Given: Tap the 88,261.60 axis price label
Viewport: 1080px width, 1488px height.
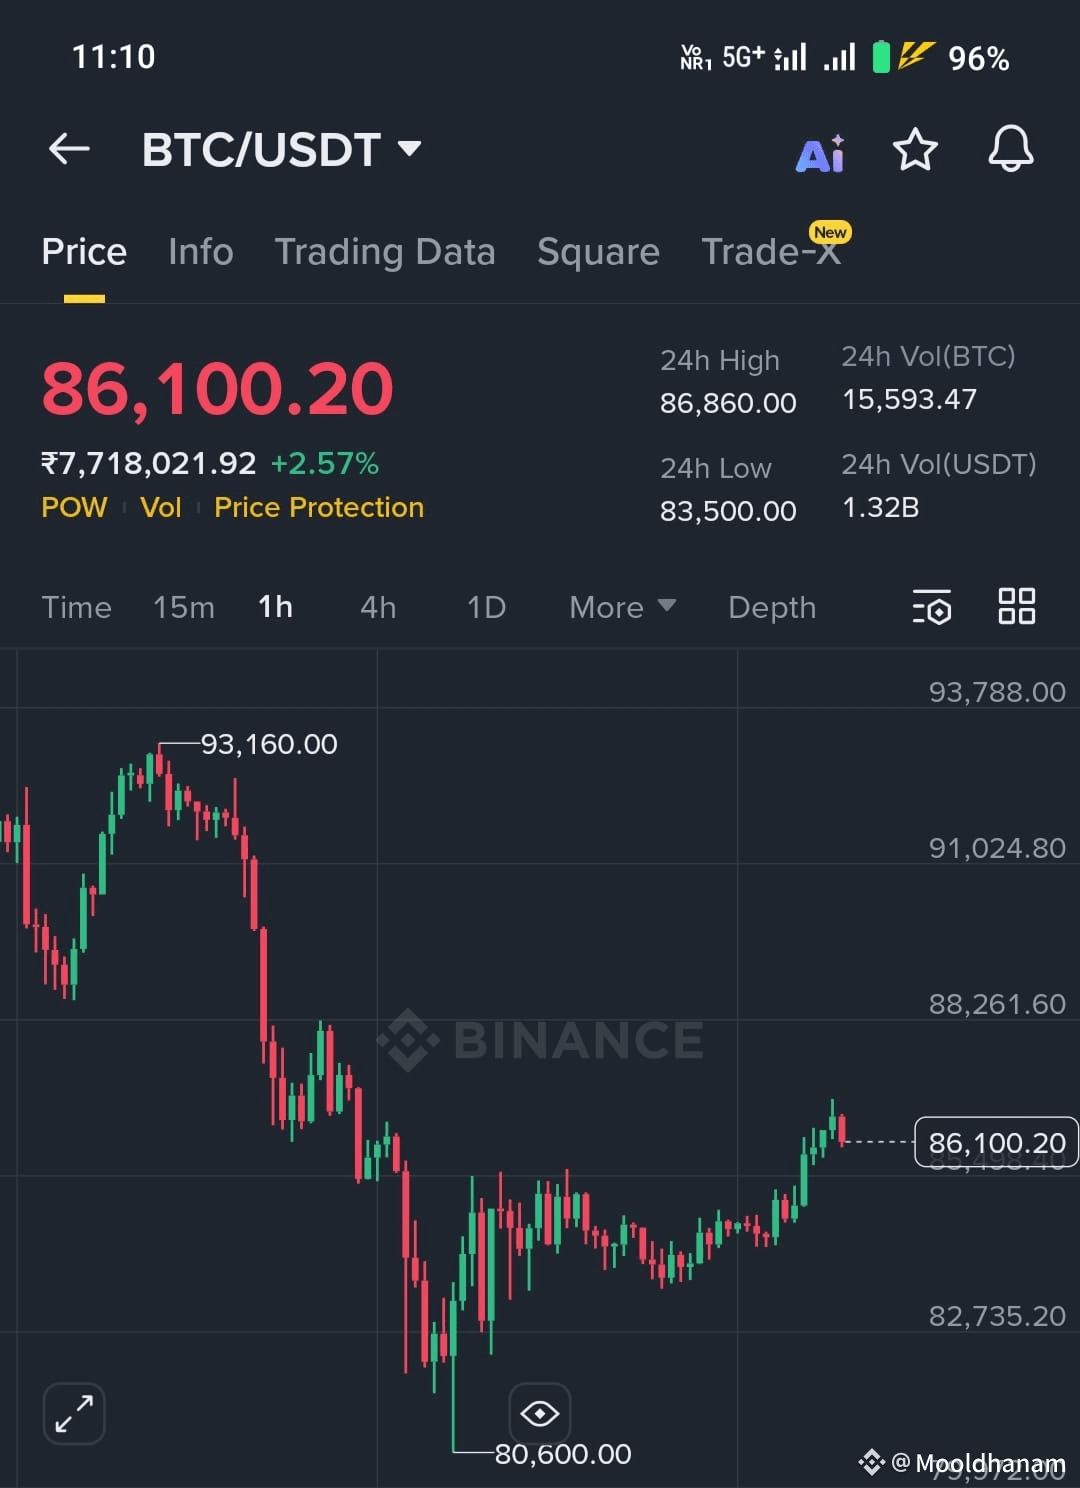Looking at the screenshot, I should (997, 1004).
